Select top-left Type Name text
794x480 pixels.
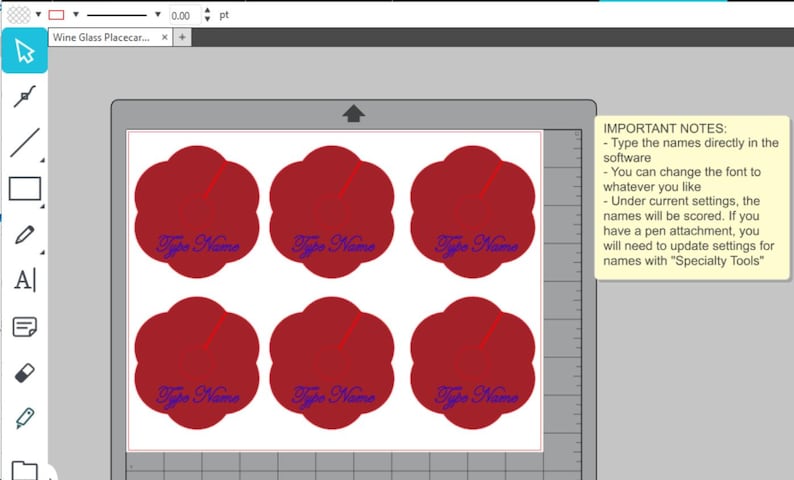[197, 246]
